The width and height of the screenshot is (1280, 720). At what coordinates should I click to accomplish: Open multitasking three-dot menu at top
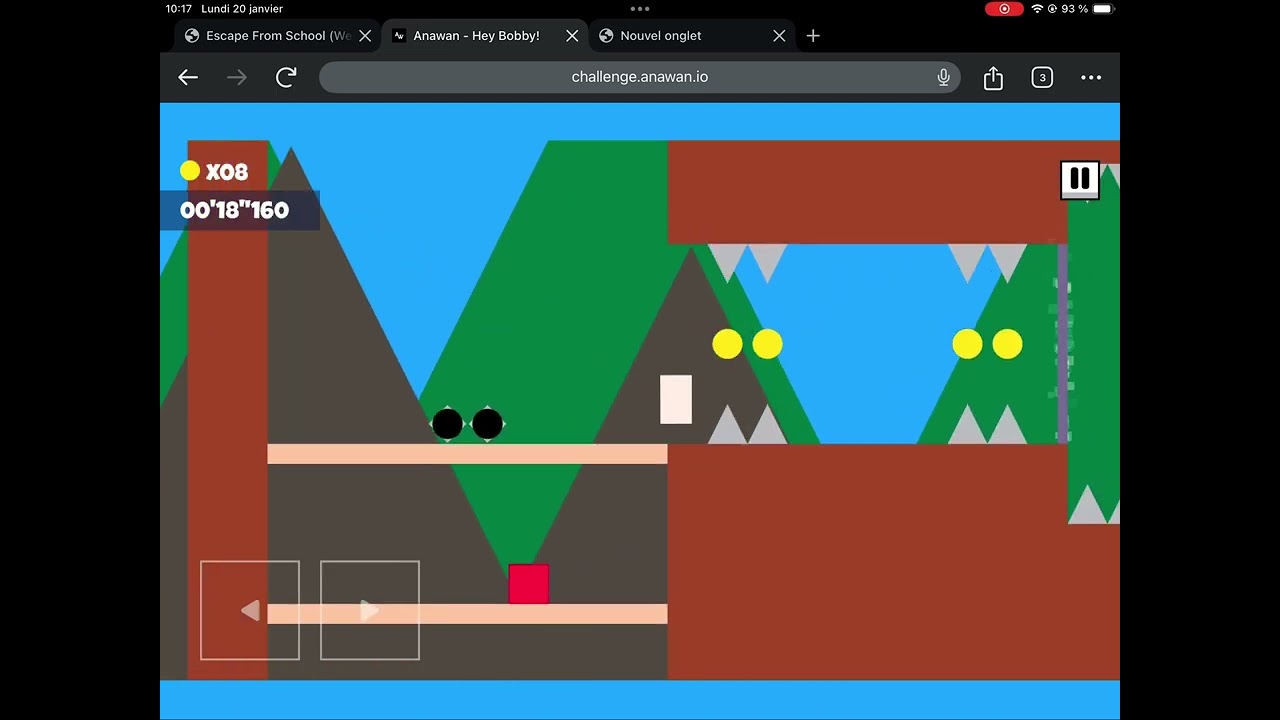[x=640, y=9]
